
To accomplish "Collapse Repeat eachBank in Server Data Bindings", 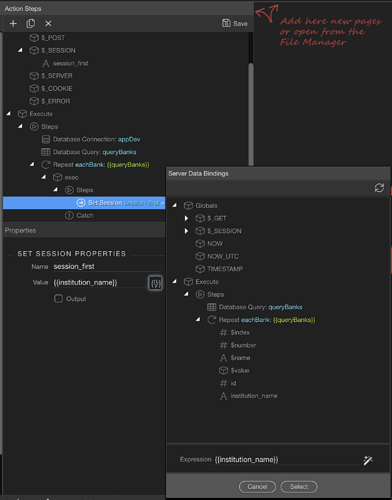I will click(198, 319).
